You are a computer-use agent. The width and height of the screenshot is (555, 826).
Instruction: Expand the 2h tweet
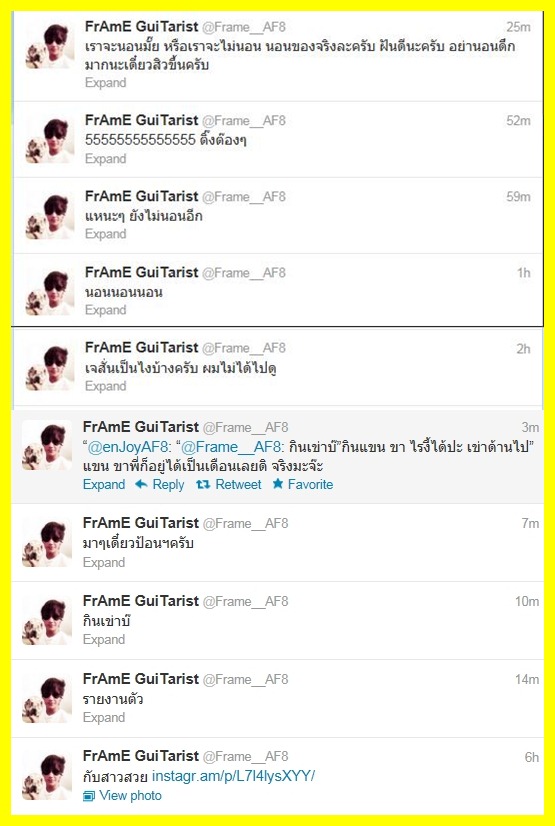[x=105, y=386]
